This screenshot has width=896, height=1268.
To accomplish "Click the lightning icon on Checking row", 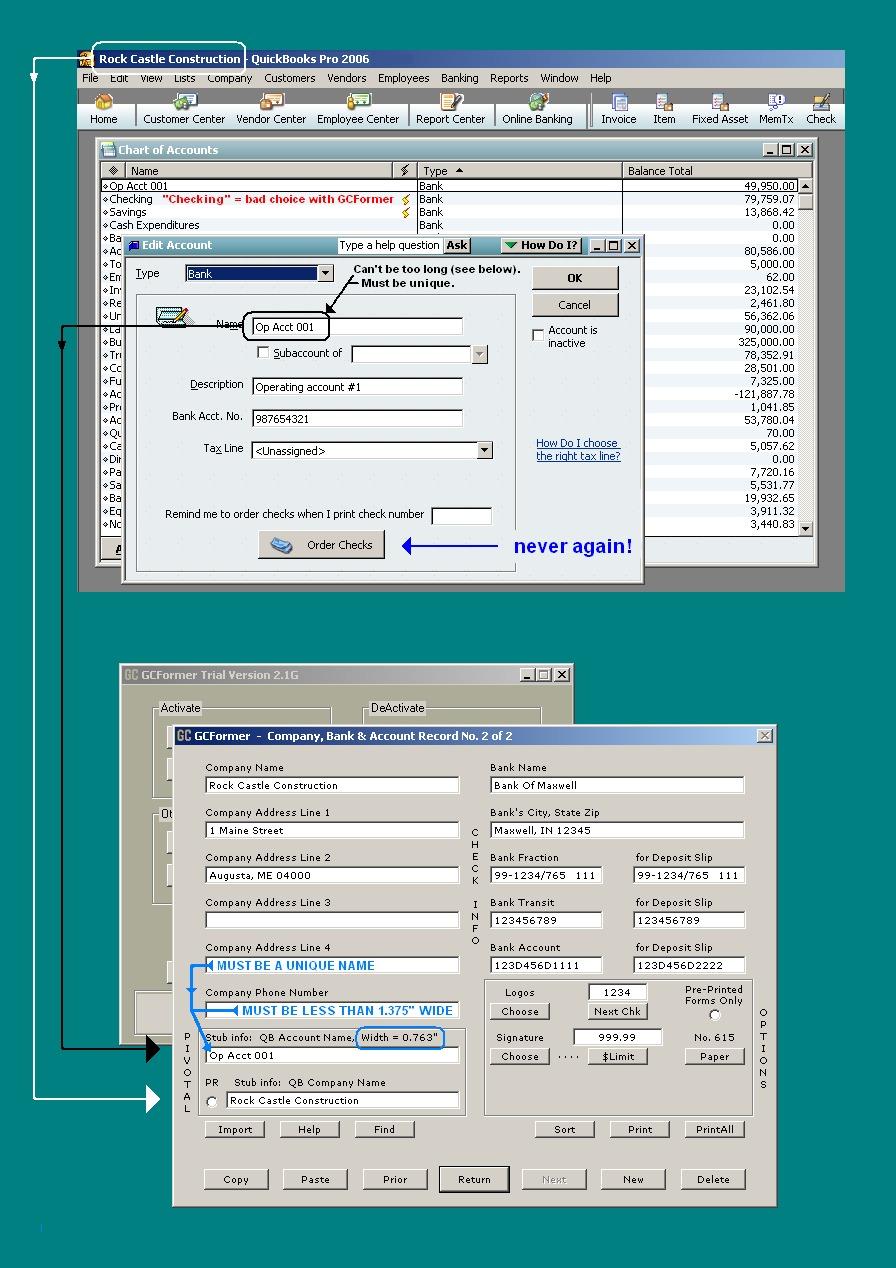I will (x=405, y=199).
